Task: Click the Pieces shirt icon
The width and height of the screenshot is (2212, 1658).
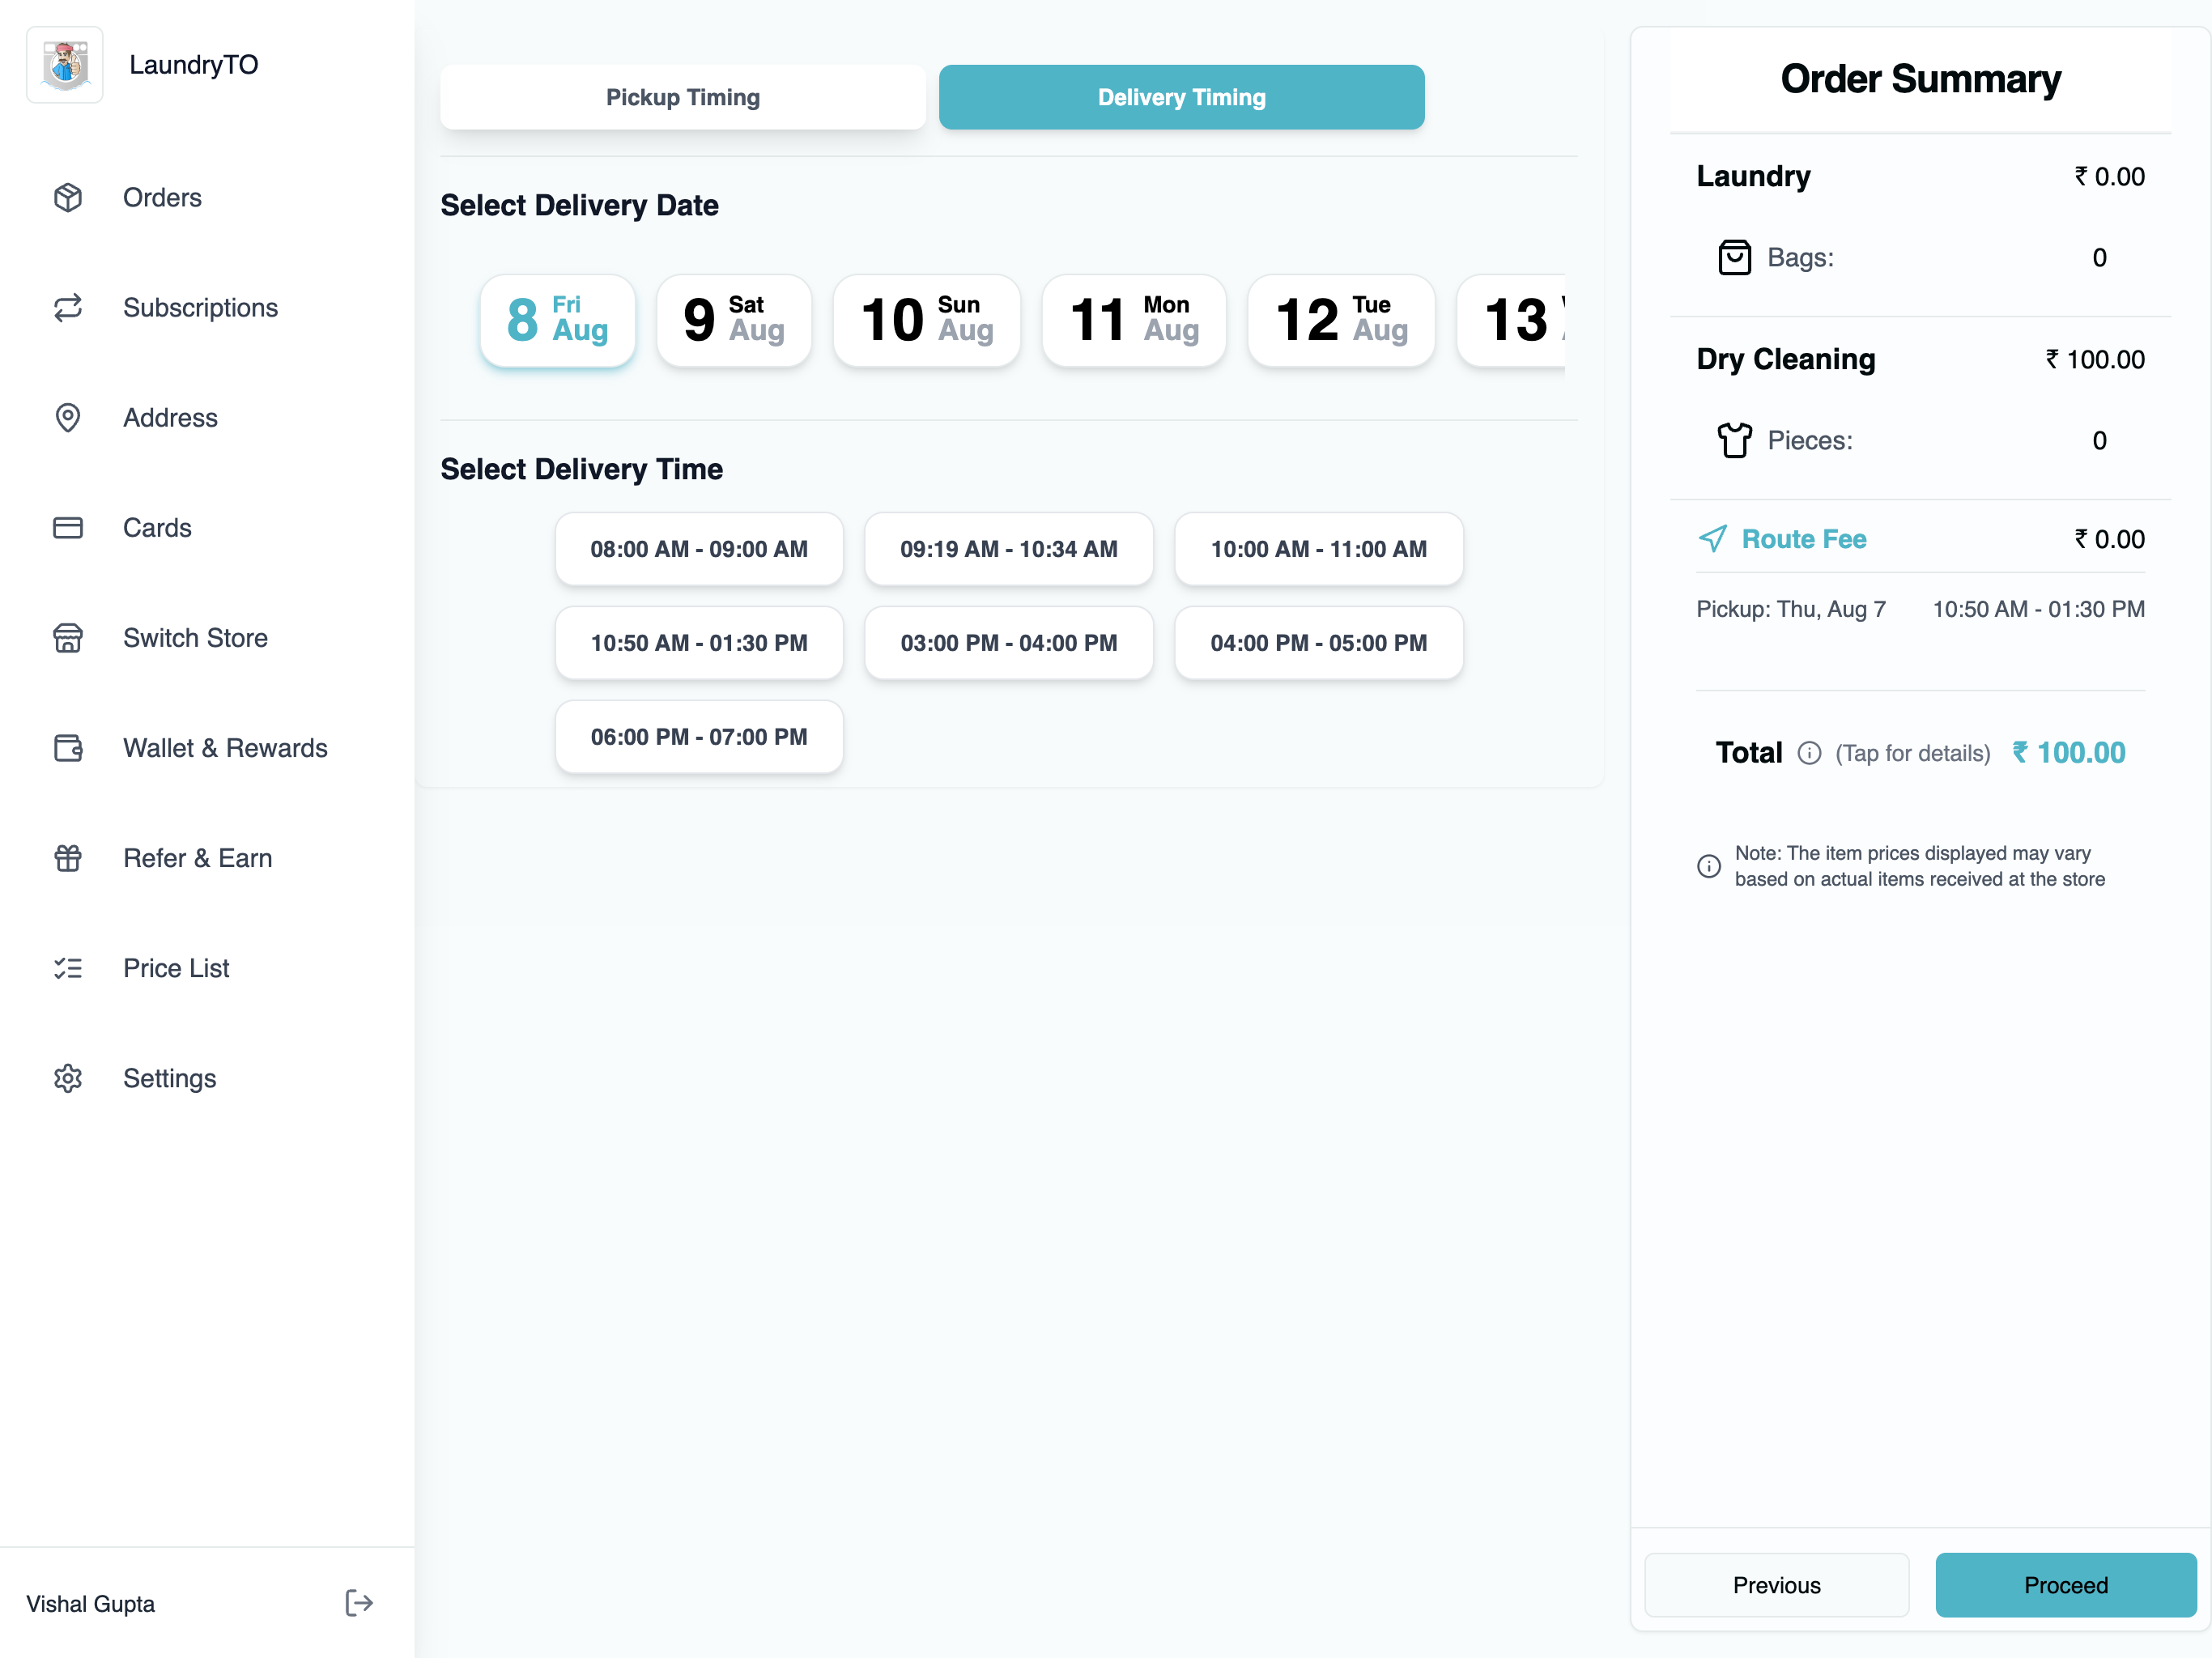Action: point(1735,440)
